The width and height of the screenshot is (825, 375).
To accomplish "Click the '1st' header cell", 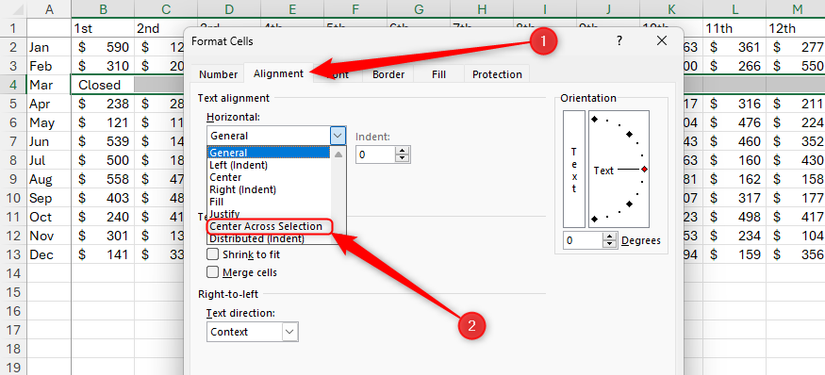I will 103,28.
